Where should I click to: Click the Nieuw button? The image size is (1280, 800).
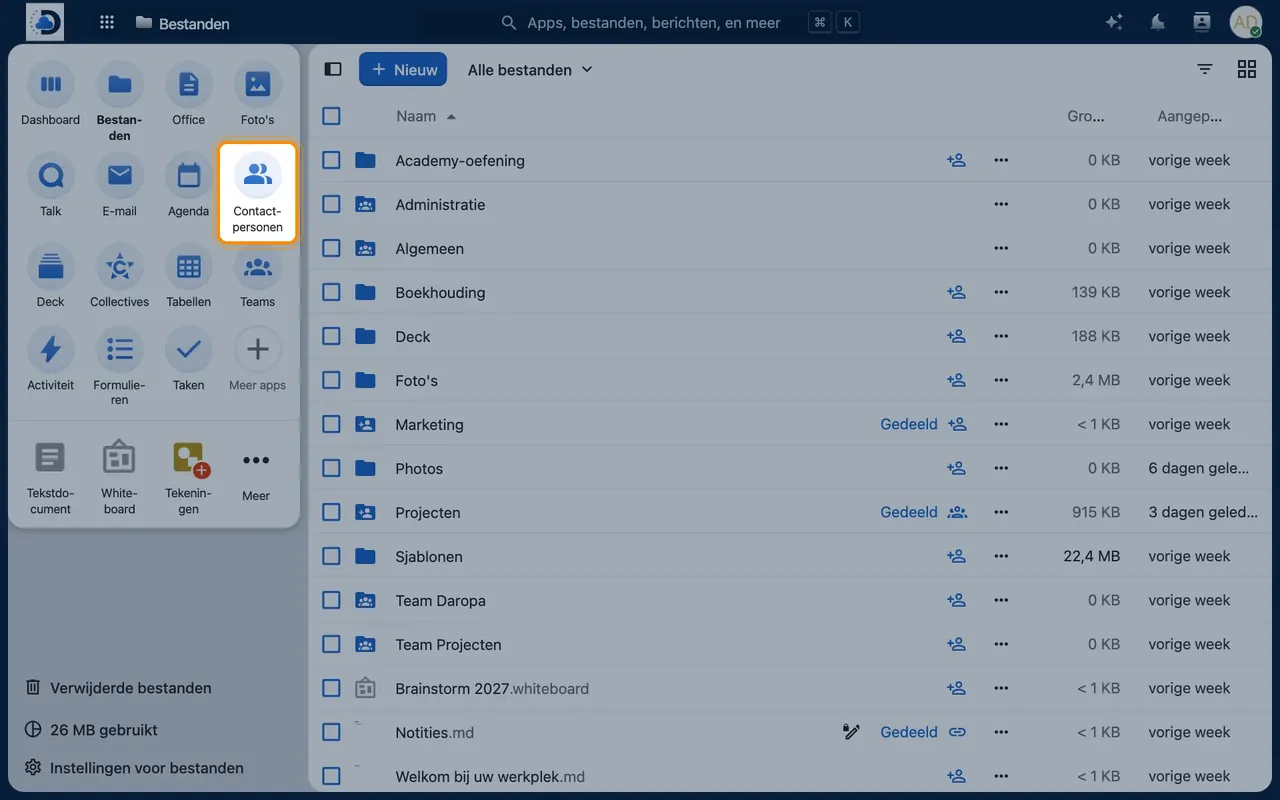[403, 69]
